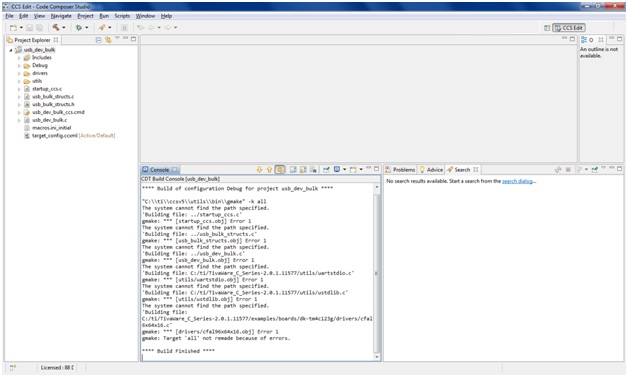
Task: Open Project Explorer view menu triangle
Action: (117, 38)
